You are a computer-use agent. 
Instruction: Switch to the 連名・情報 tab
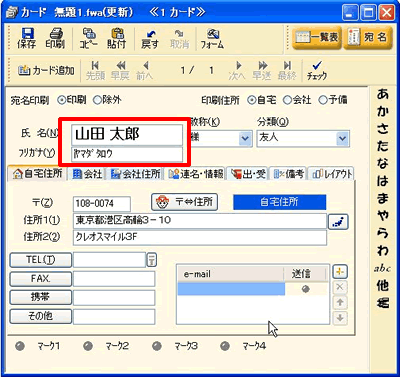(196, 174)
